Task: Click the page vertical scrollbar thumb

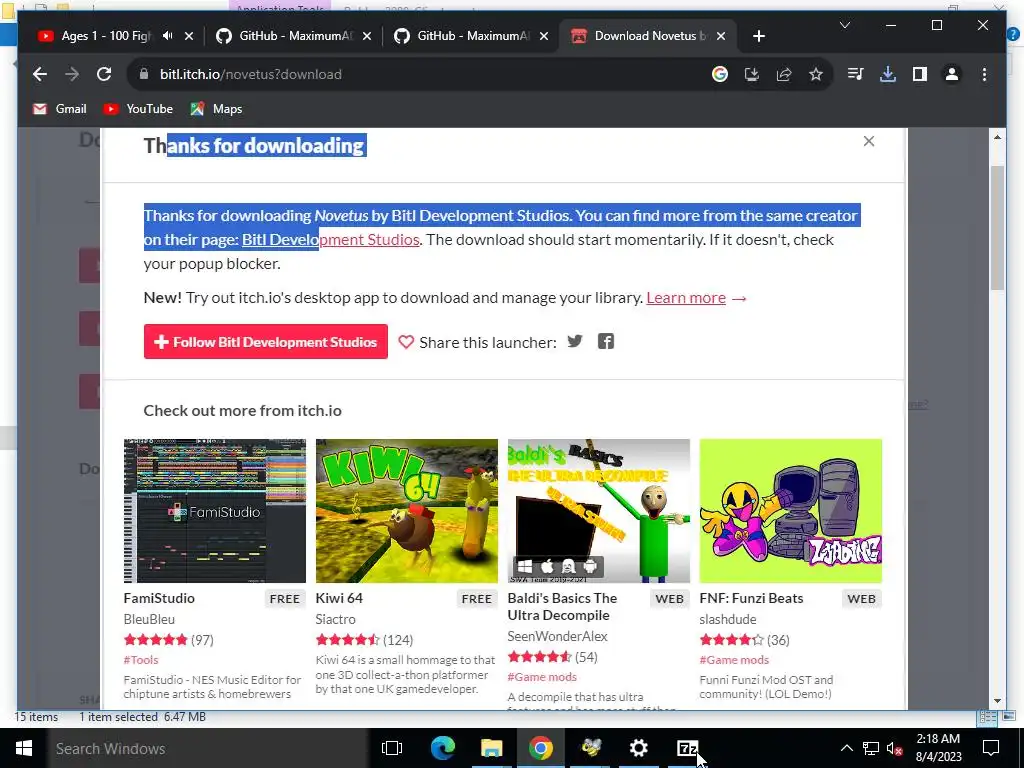Action: [997, 227]
